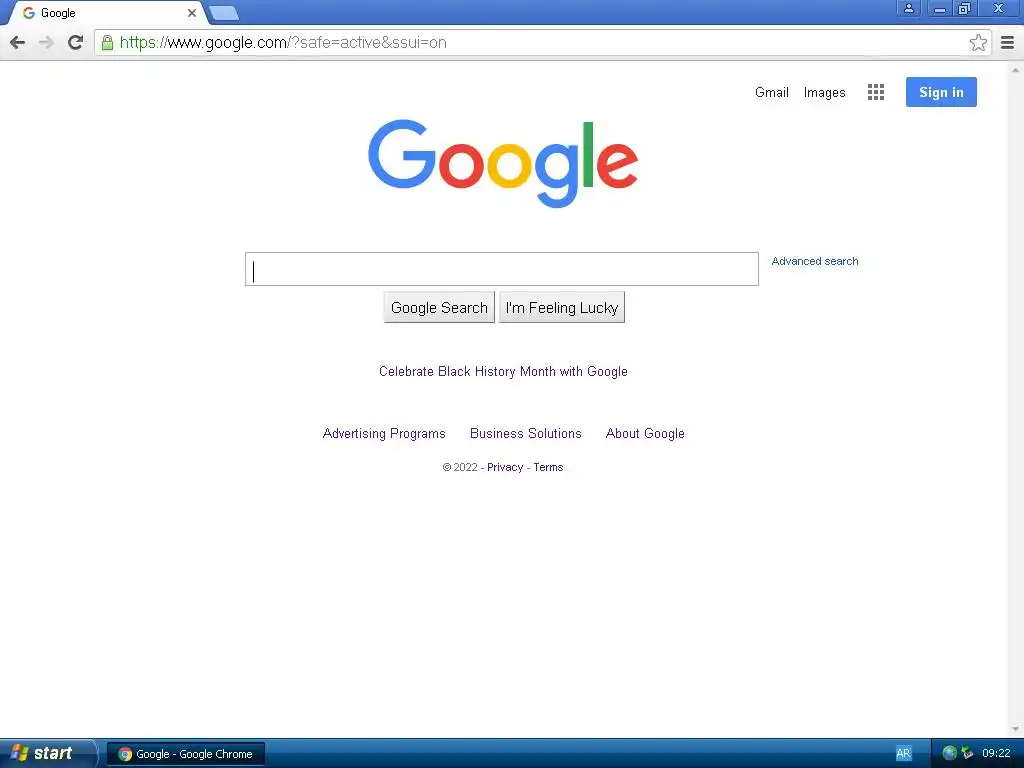The image size is (1024, 768).
Task: Click I'm Feeling Lucky button
Action: pyautogui.click(x=562, y=308)
